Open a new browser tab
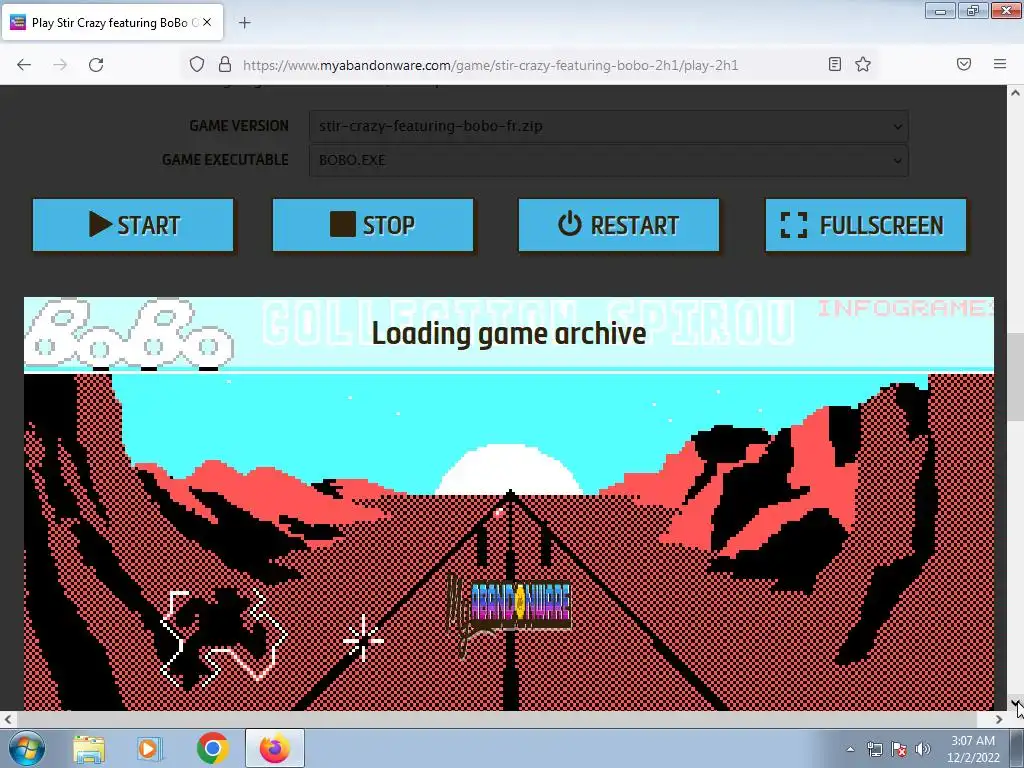The image size is (1024, 768). coord(244,23)
